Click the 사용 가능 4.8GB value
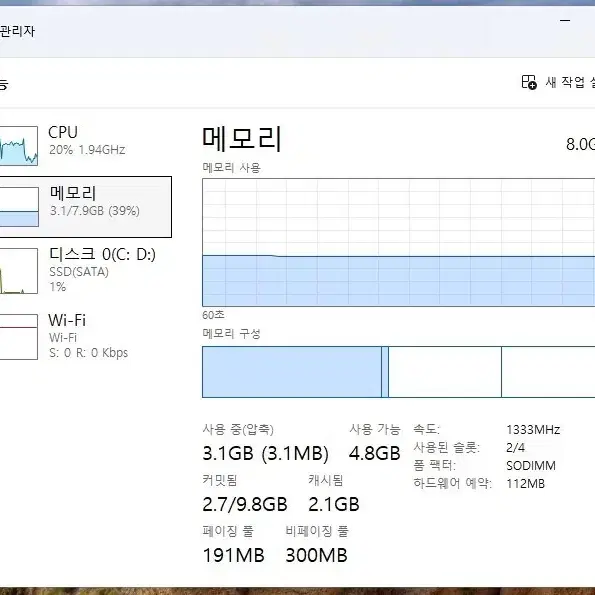Viewport: 595px width, 595px height. pos(375,453)
